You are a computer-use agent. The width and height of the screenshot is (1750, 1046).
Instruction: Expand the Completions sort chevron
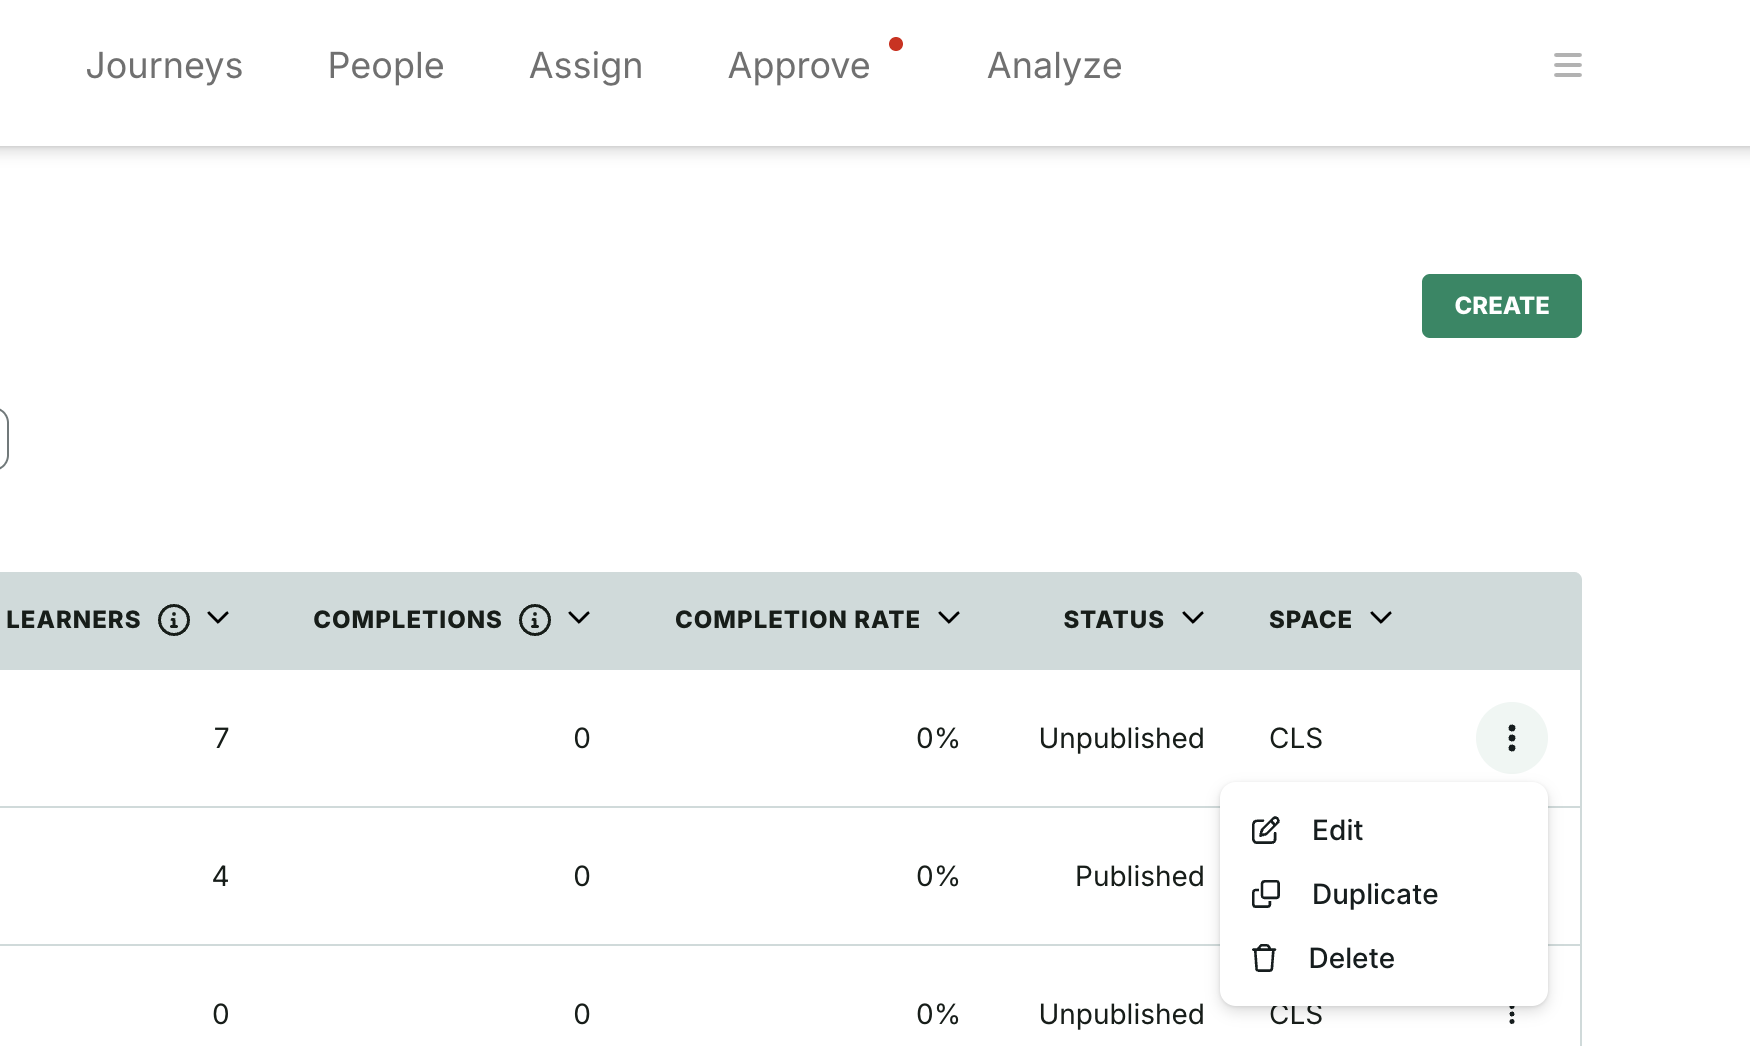pyautogui.click(x=579, y=618)
